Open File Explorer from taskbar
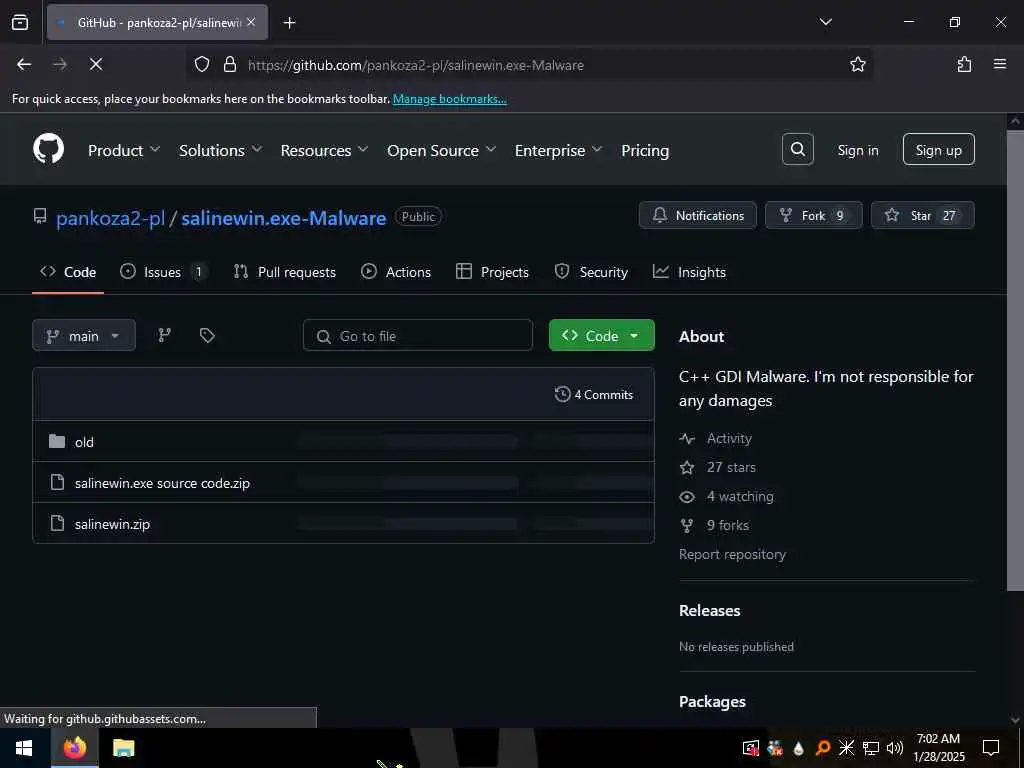The height and width of the screenshot is (768, 1024). [x=123, y=748]
